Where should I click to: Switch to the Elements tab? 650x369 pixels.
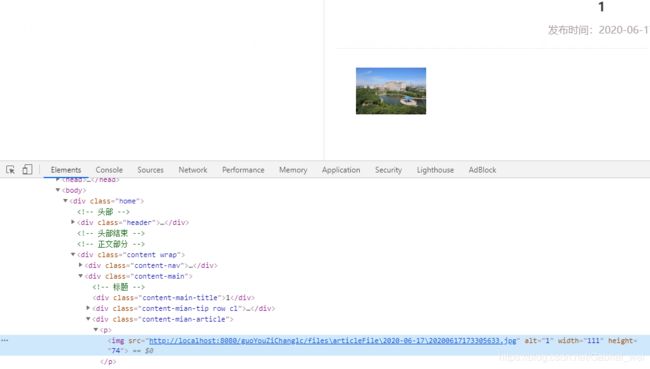(66, 170)
